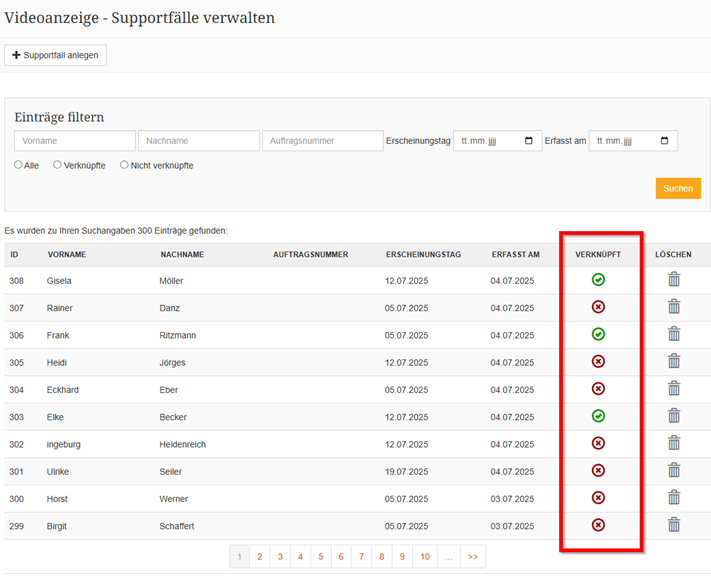Select the Verknüpfte radio button
Screen dimensions: 711x585
pyautogui.click(x=57, y=165)
